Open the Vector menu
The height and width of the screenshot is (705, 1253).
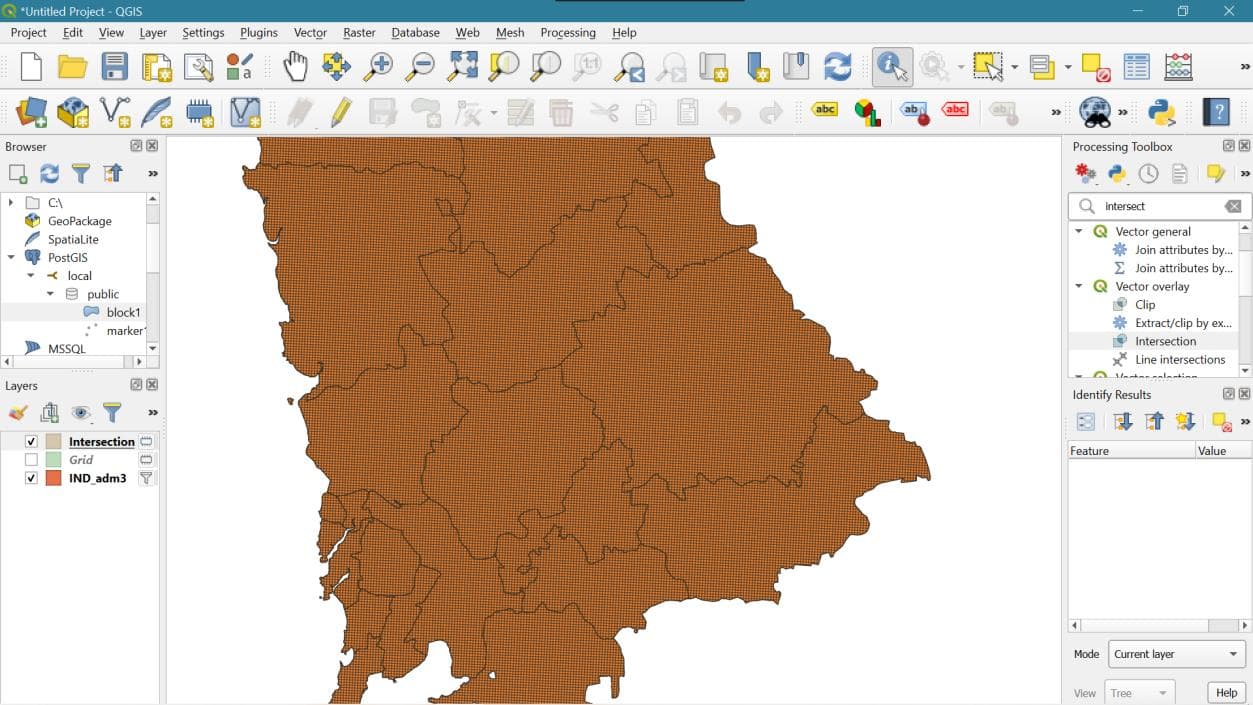tap(309, 32)
